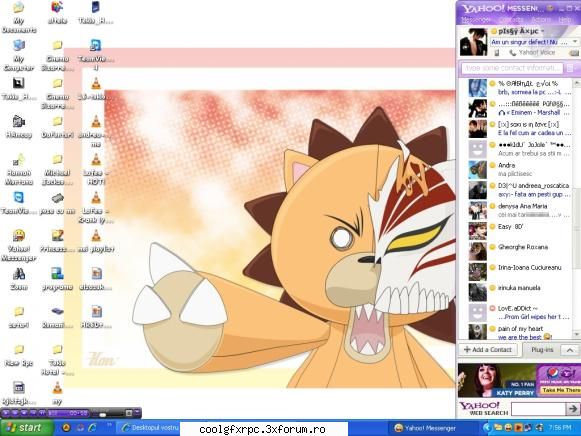The width and height of the screenshot is (581, 436).
Task: Open the My Documents desktop icon
Action: (19, 17)
